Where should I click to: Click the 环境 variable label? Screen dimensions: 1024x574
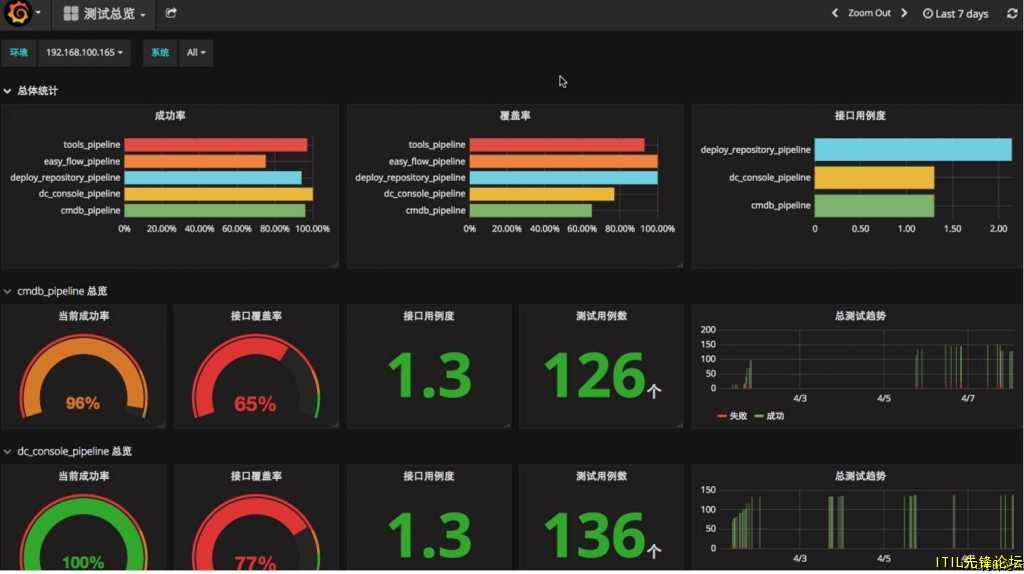coord(19,52)
